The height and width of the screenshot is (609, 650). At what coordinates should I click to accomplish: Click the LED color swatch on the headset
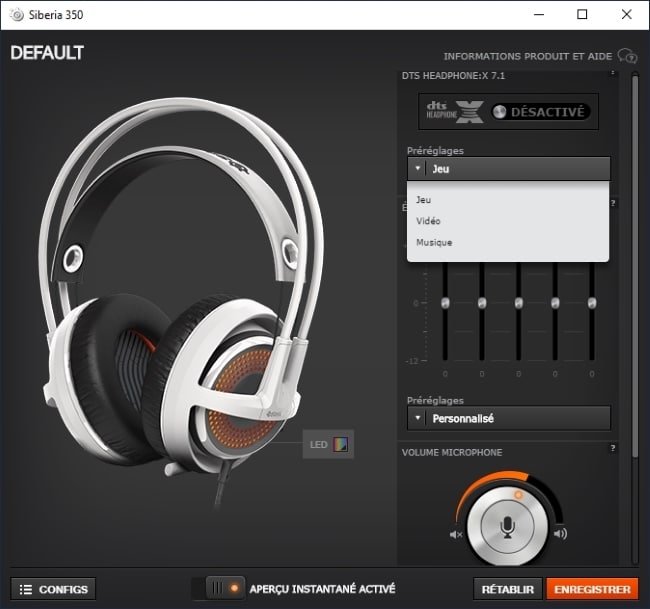[x=341, y=444]
